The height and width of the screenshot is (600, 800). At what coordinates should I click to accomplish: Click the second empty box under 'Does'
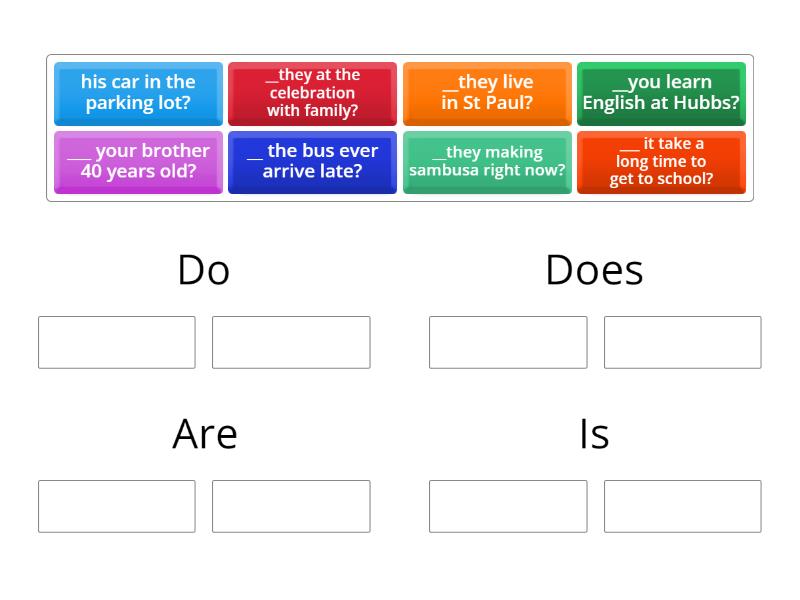tap(682, 342)
